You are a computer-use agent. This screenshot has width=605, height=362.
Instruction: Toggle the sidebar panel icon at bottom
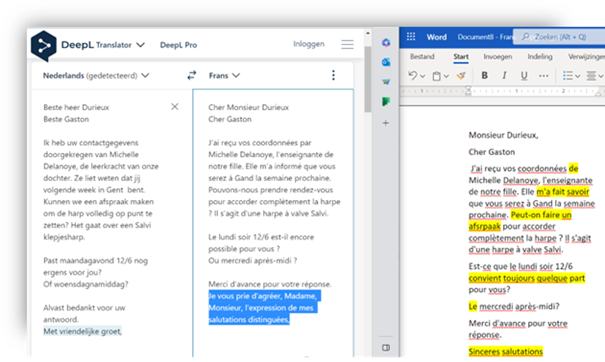[x=386, y=348]
